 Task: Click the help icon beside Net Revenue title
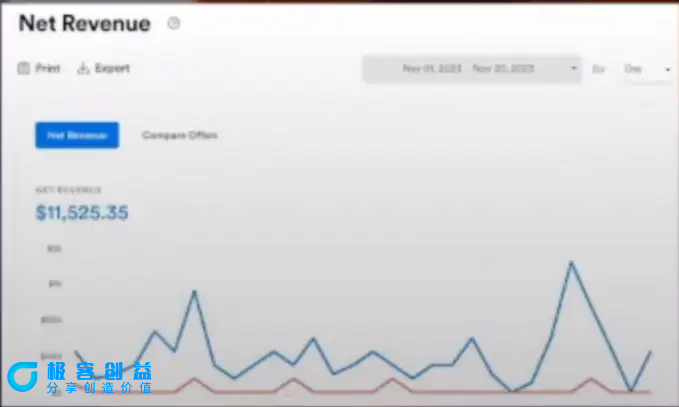pyautogui.click(x=174, y=23)
